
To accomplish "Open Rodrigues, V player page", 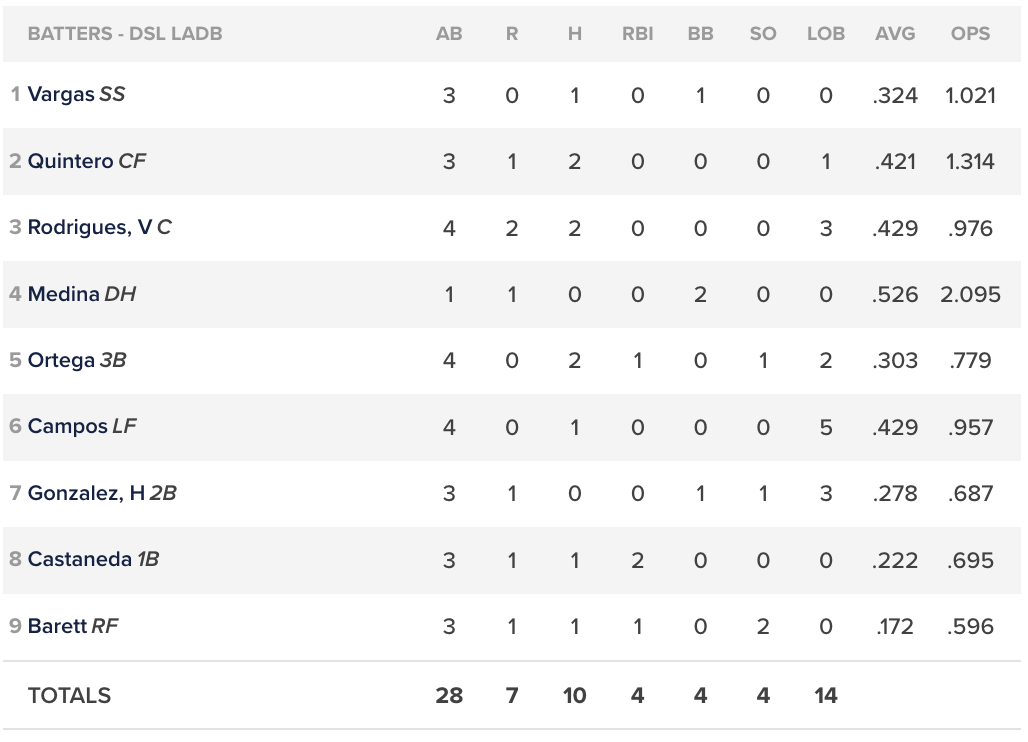I will (89, 228).
